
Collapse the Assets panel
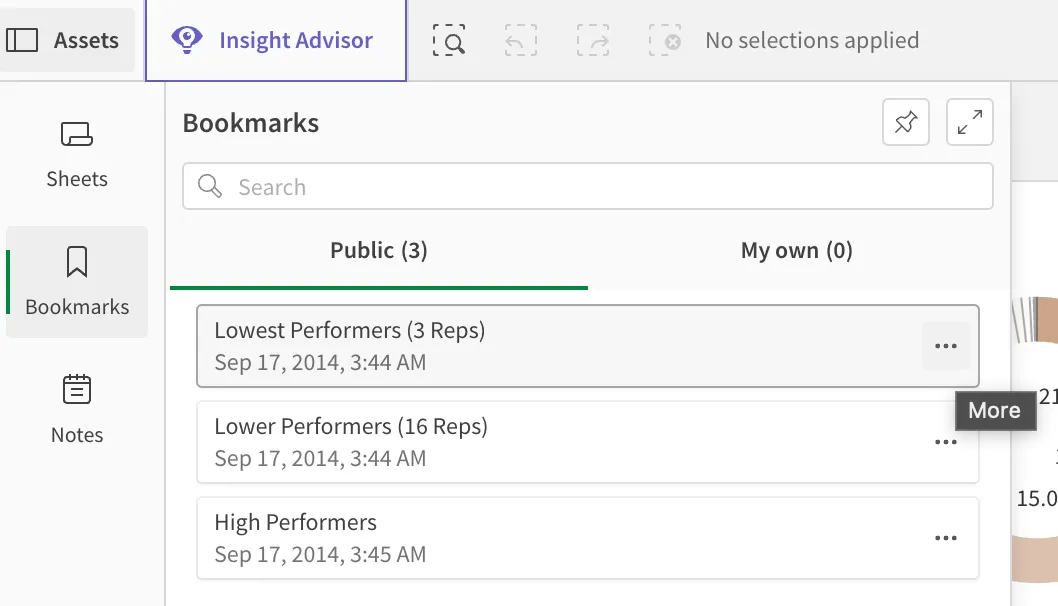click(67, 40)
